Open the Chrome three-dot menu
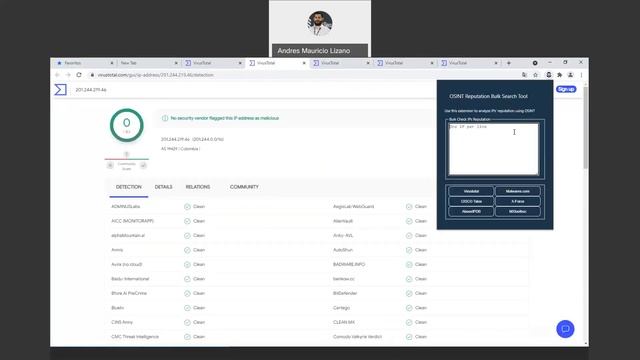Screen dimensions: 640x360 pyautogui.click(x=581, y=75)
